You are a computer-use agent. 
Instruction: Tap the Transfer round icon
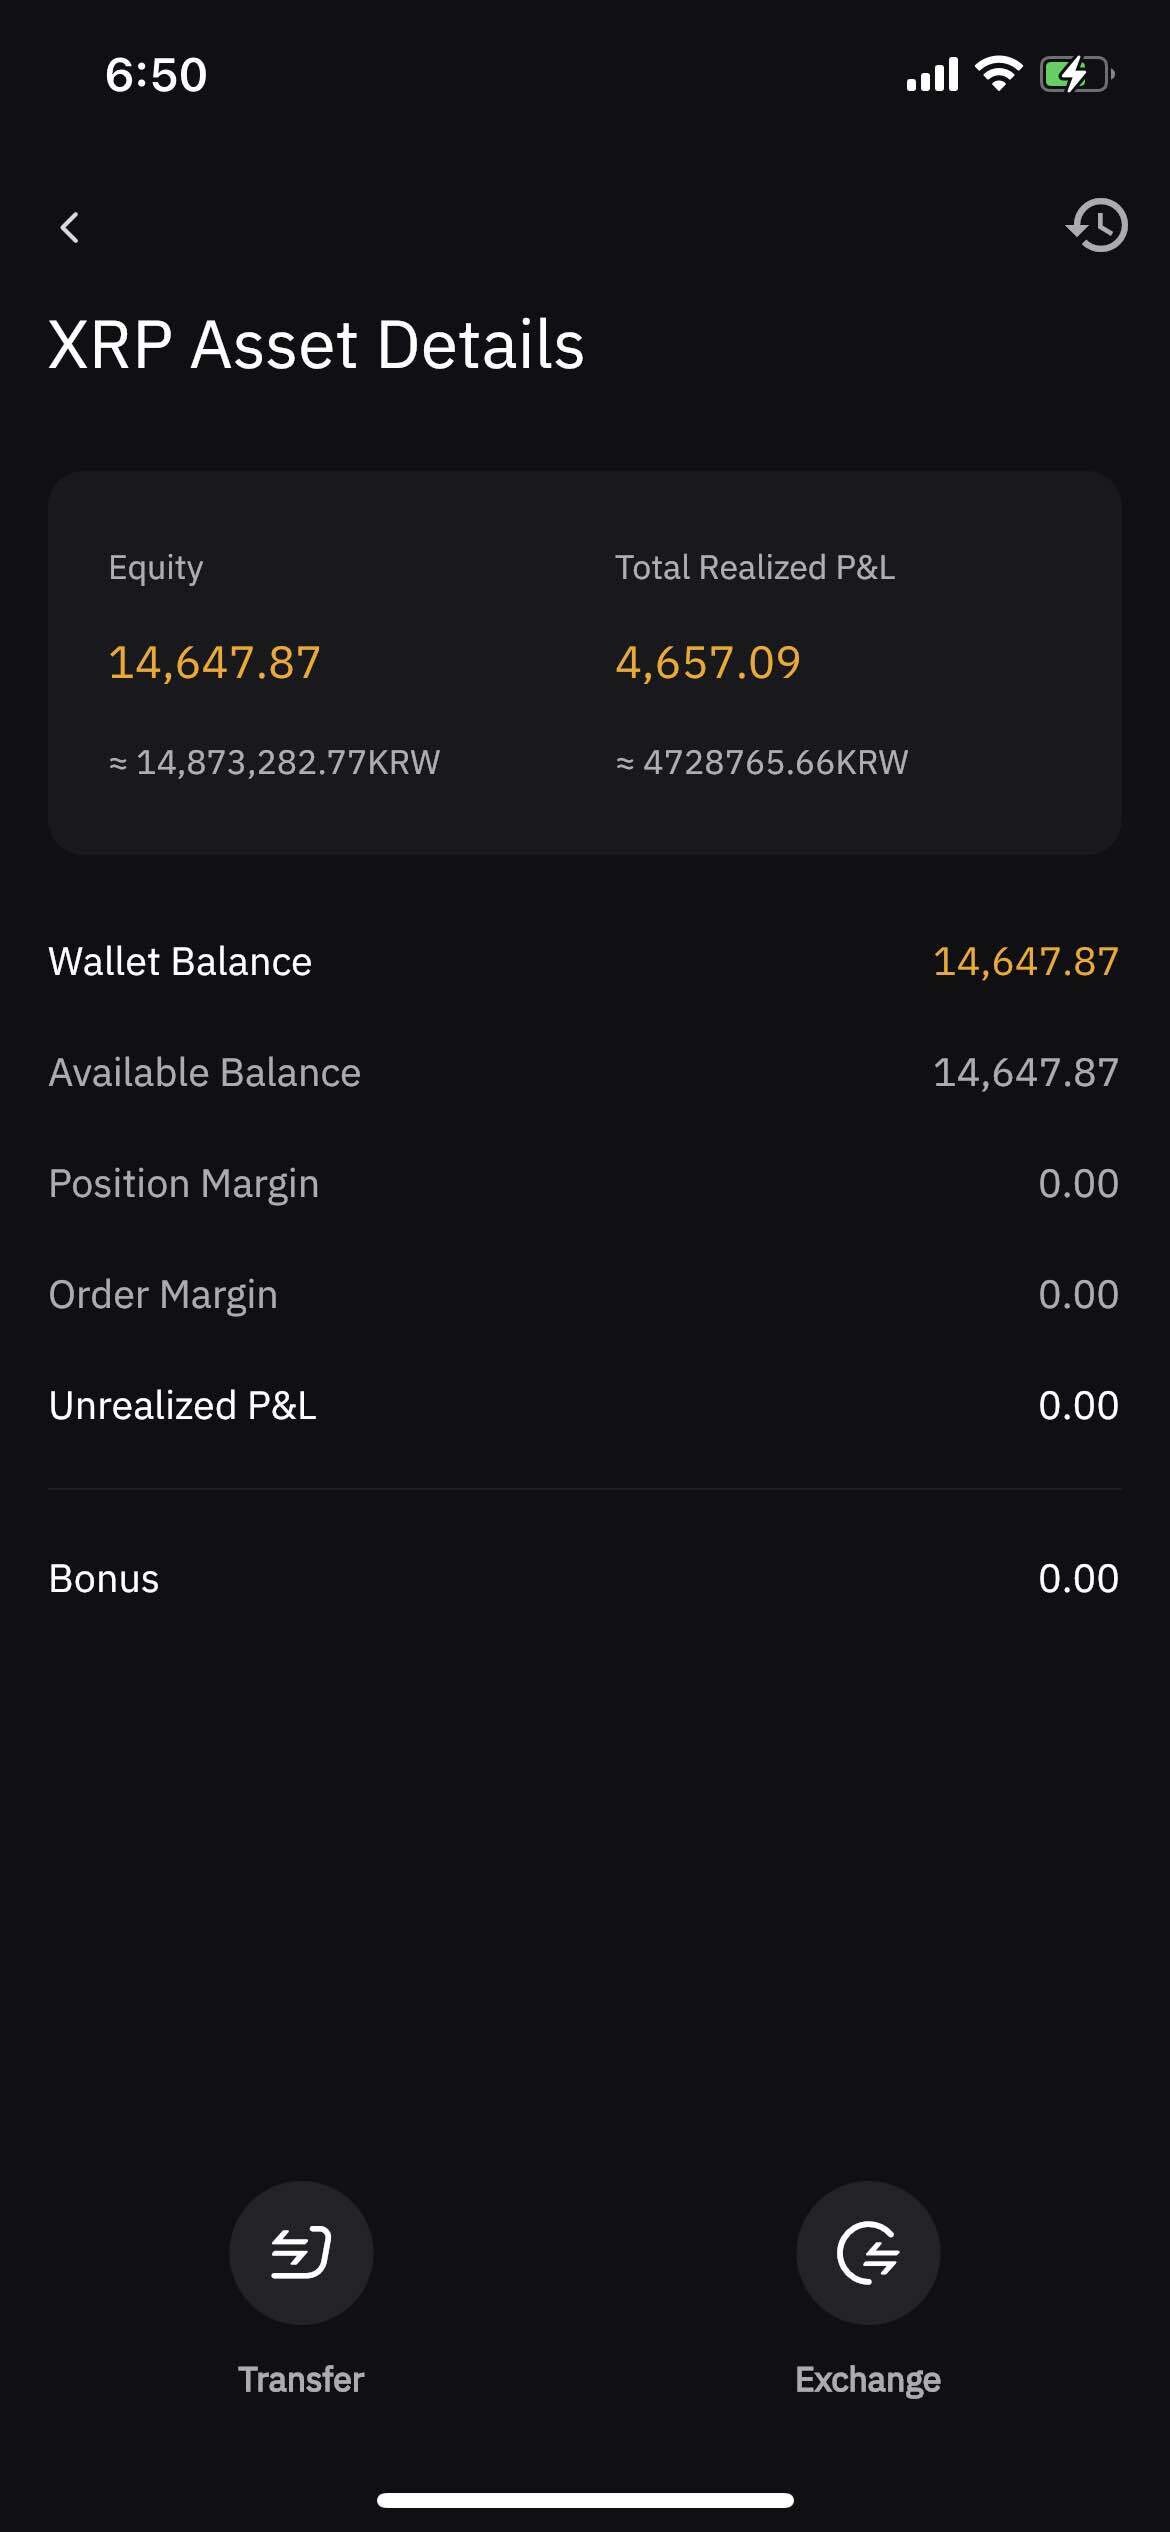pos(301,2252)
